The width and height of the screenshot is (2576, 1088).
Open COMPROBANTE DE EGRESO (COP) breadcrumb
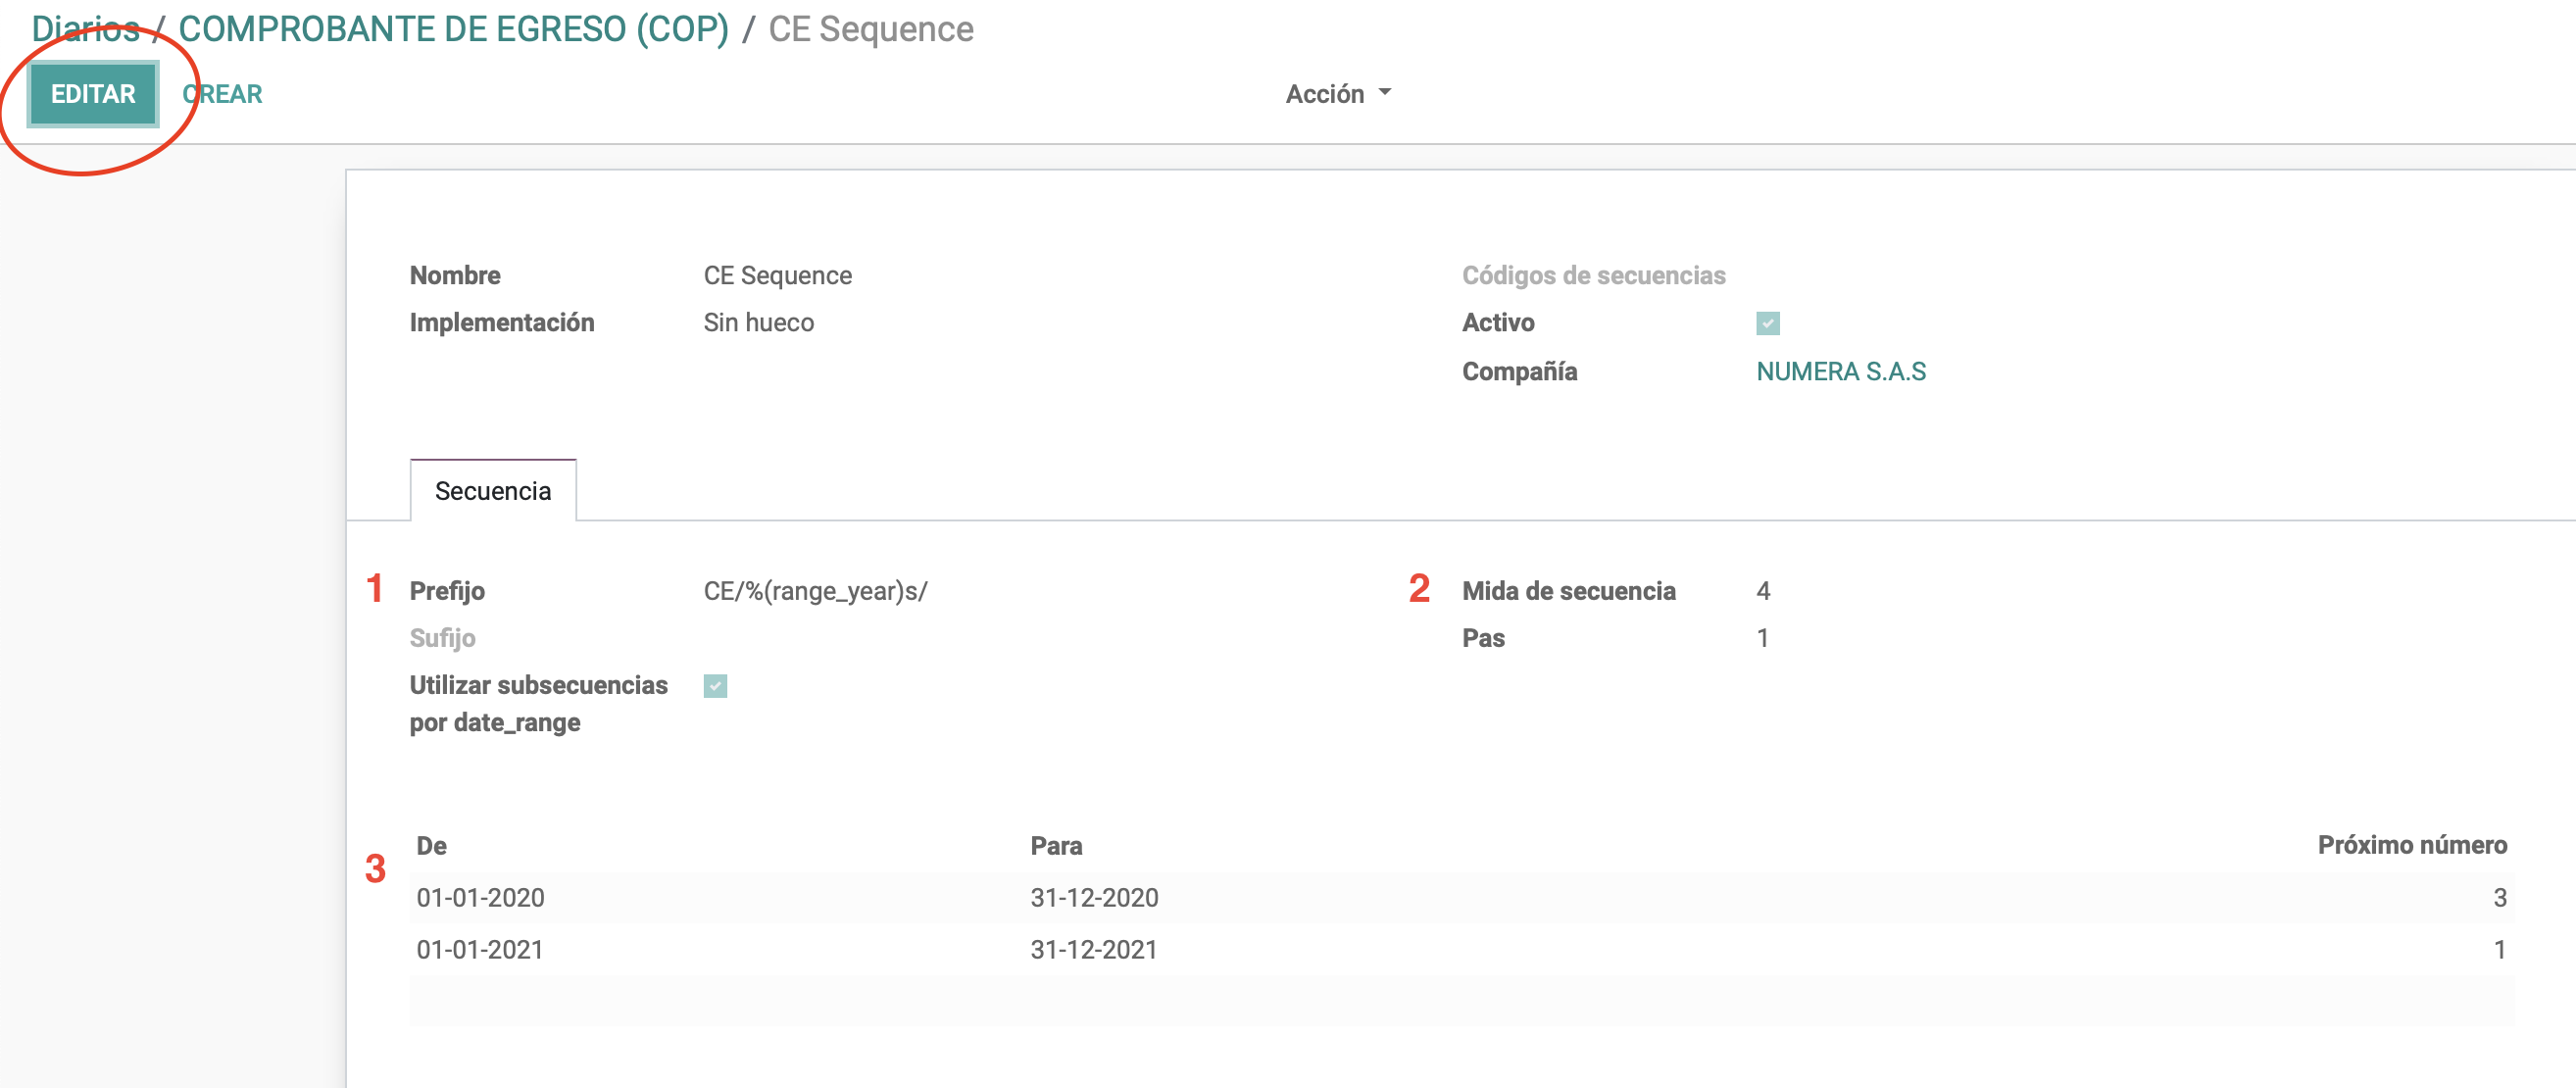pyautogui.click(x=453, y=29)
